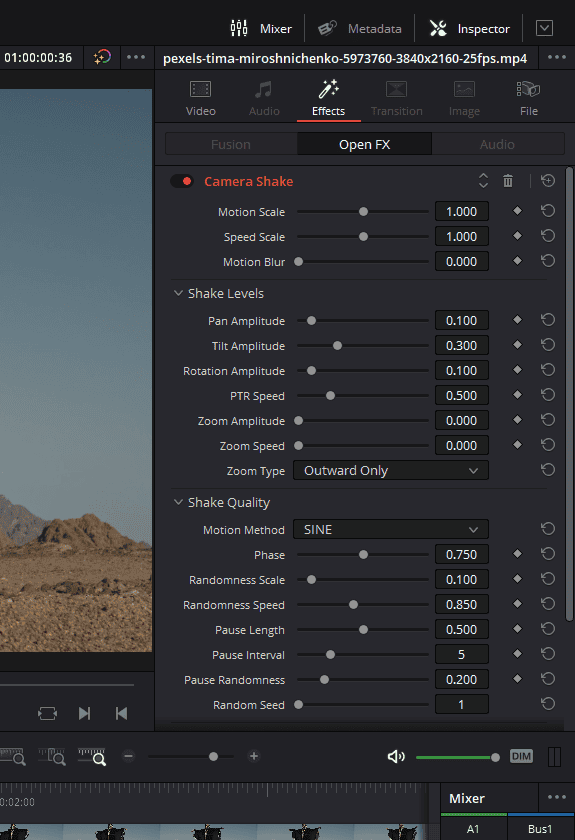Click the speaker mute icon

coord(396,756)
